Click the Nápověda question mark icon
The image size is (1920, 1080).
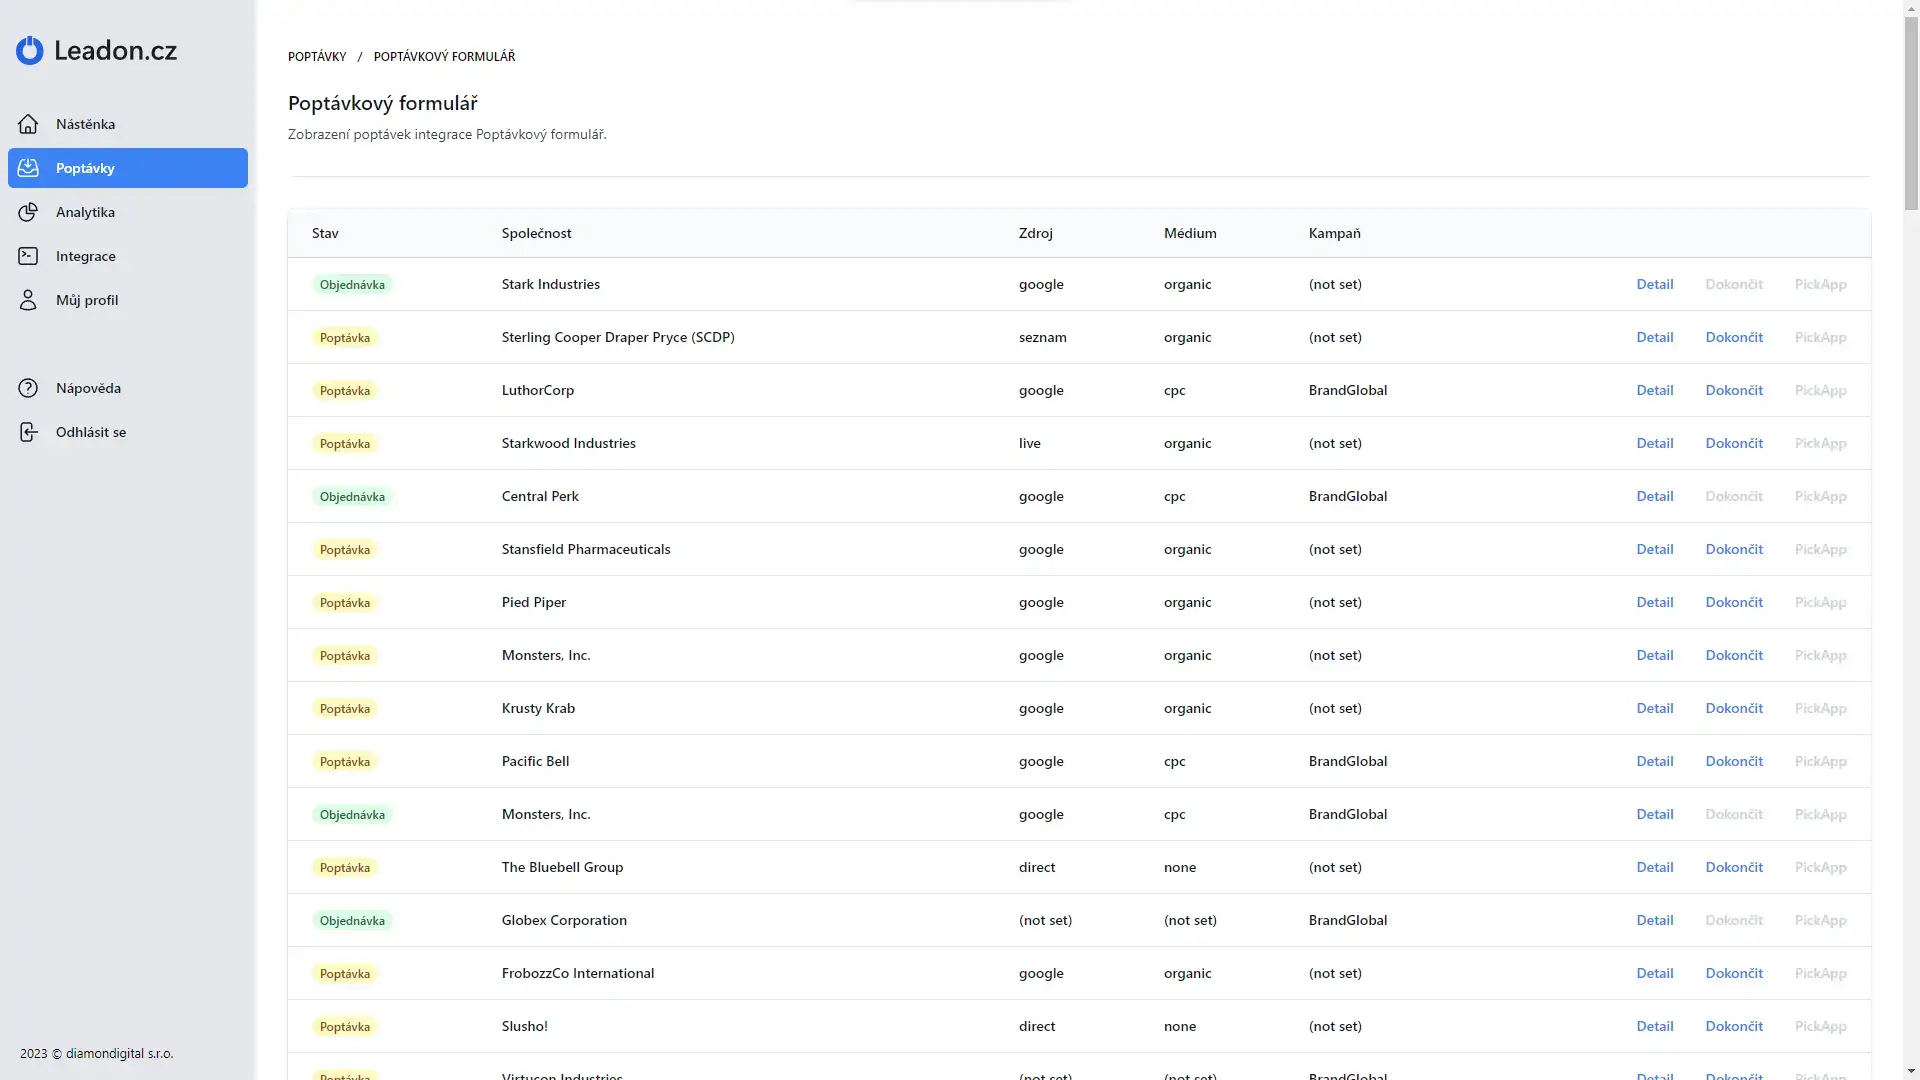click(28, 388)
